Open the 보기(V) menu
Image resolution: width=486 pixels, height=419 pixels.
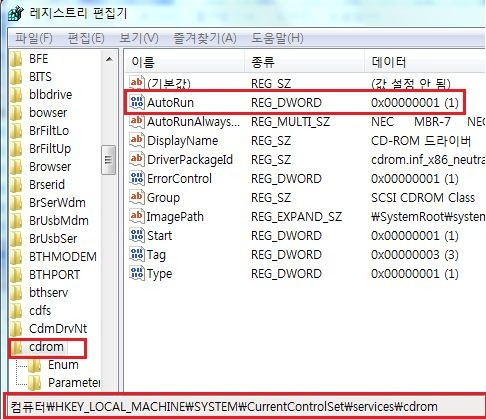pyautogui.click(x=139, y=38)
